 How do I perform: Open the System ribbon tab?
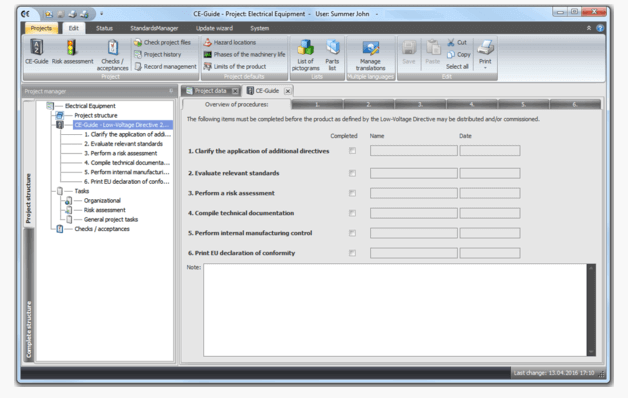click(260, 28)
